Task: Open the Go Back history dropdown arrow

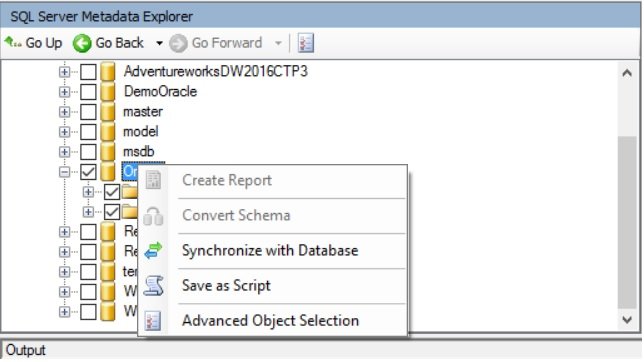Action: click(159, 43)
